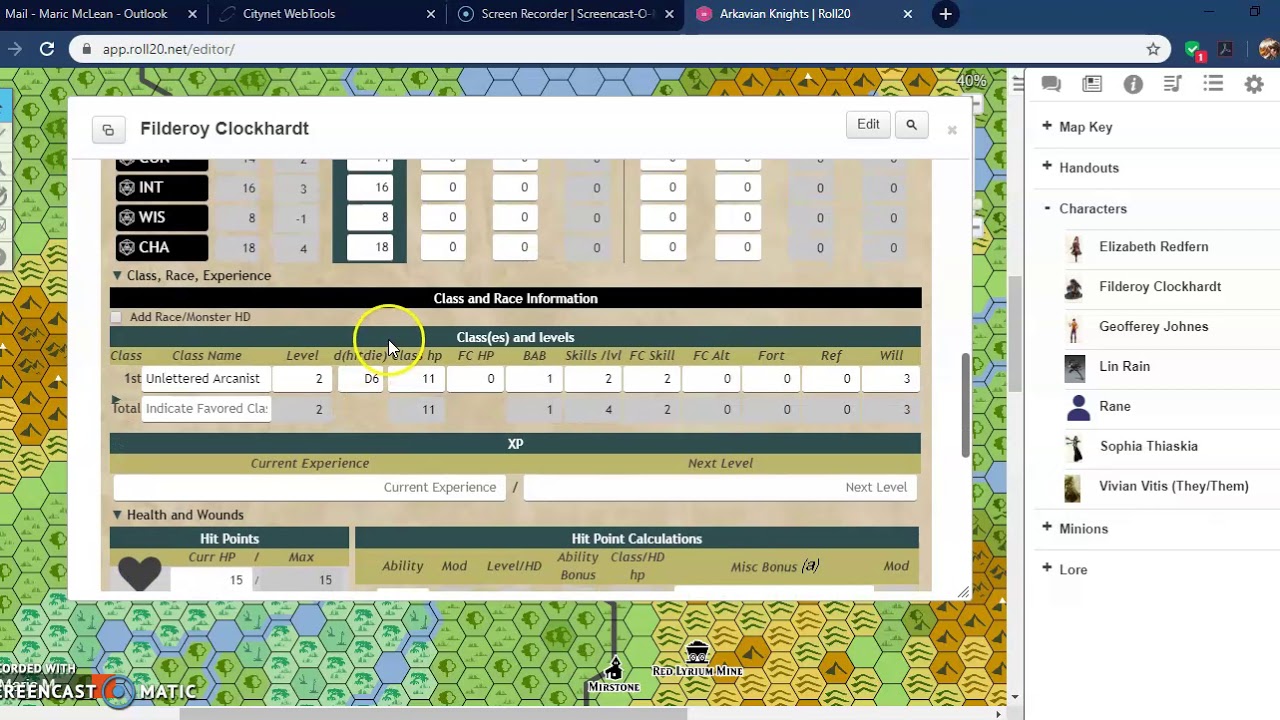Open Filderoy Clockhardt in journal list
The width and height of the screenshot is (1280, 720).
pos(1160,287)
